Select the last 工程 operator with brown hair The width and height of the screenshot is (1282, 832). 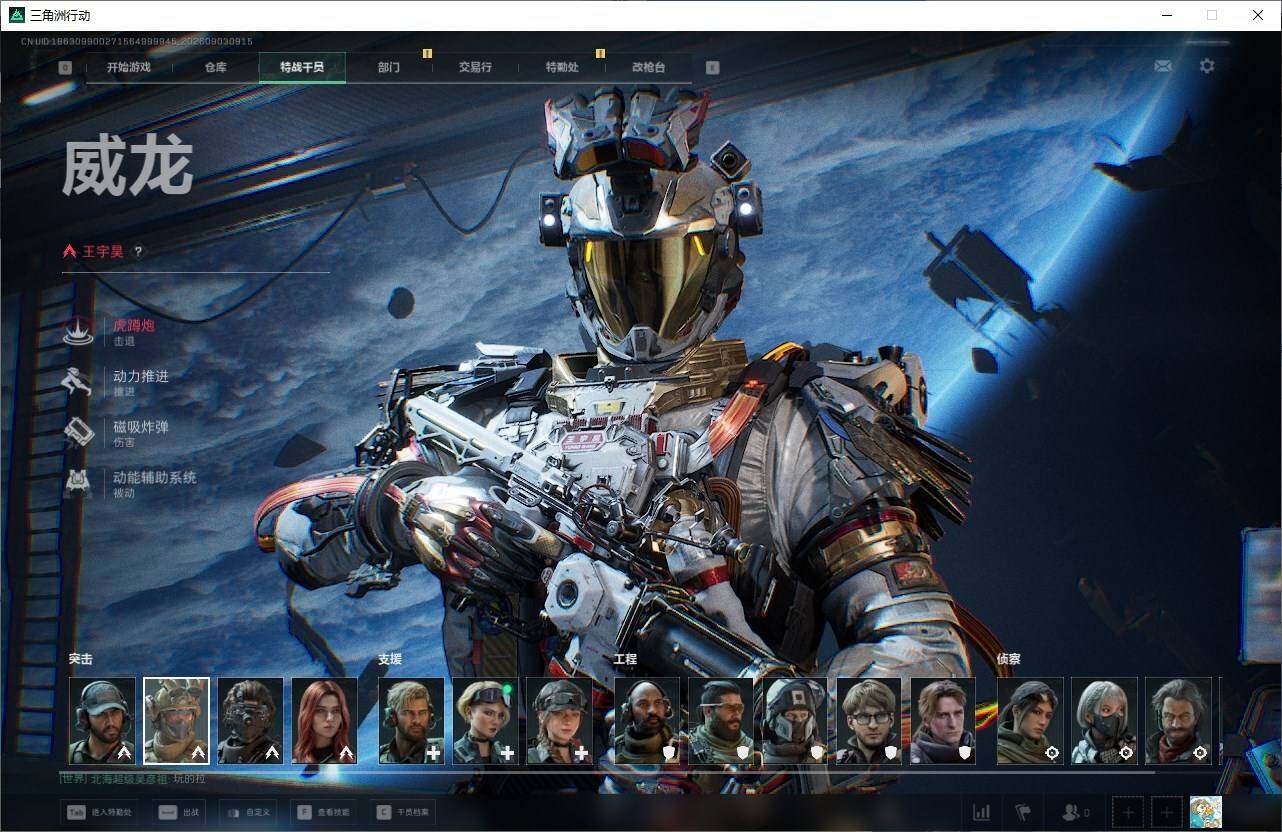pos(942,721)
